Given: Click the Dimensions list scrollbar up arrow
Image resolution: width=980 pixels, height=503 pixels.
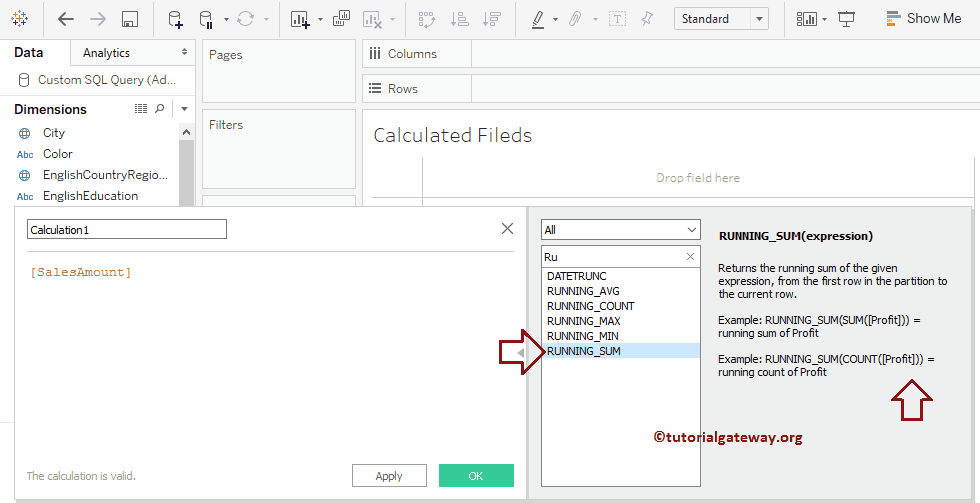Looking at the screenshot, I should (x=186, y=132).
